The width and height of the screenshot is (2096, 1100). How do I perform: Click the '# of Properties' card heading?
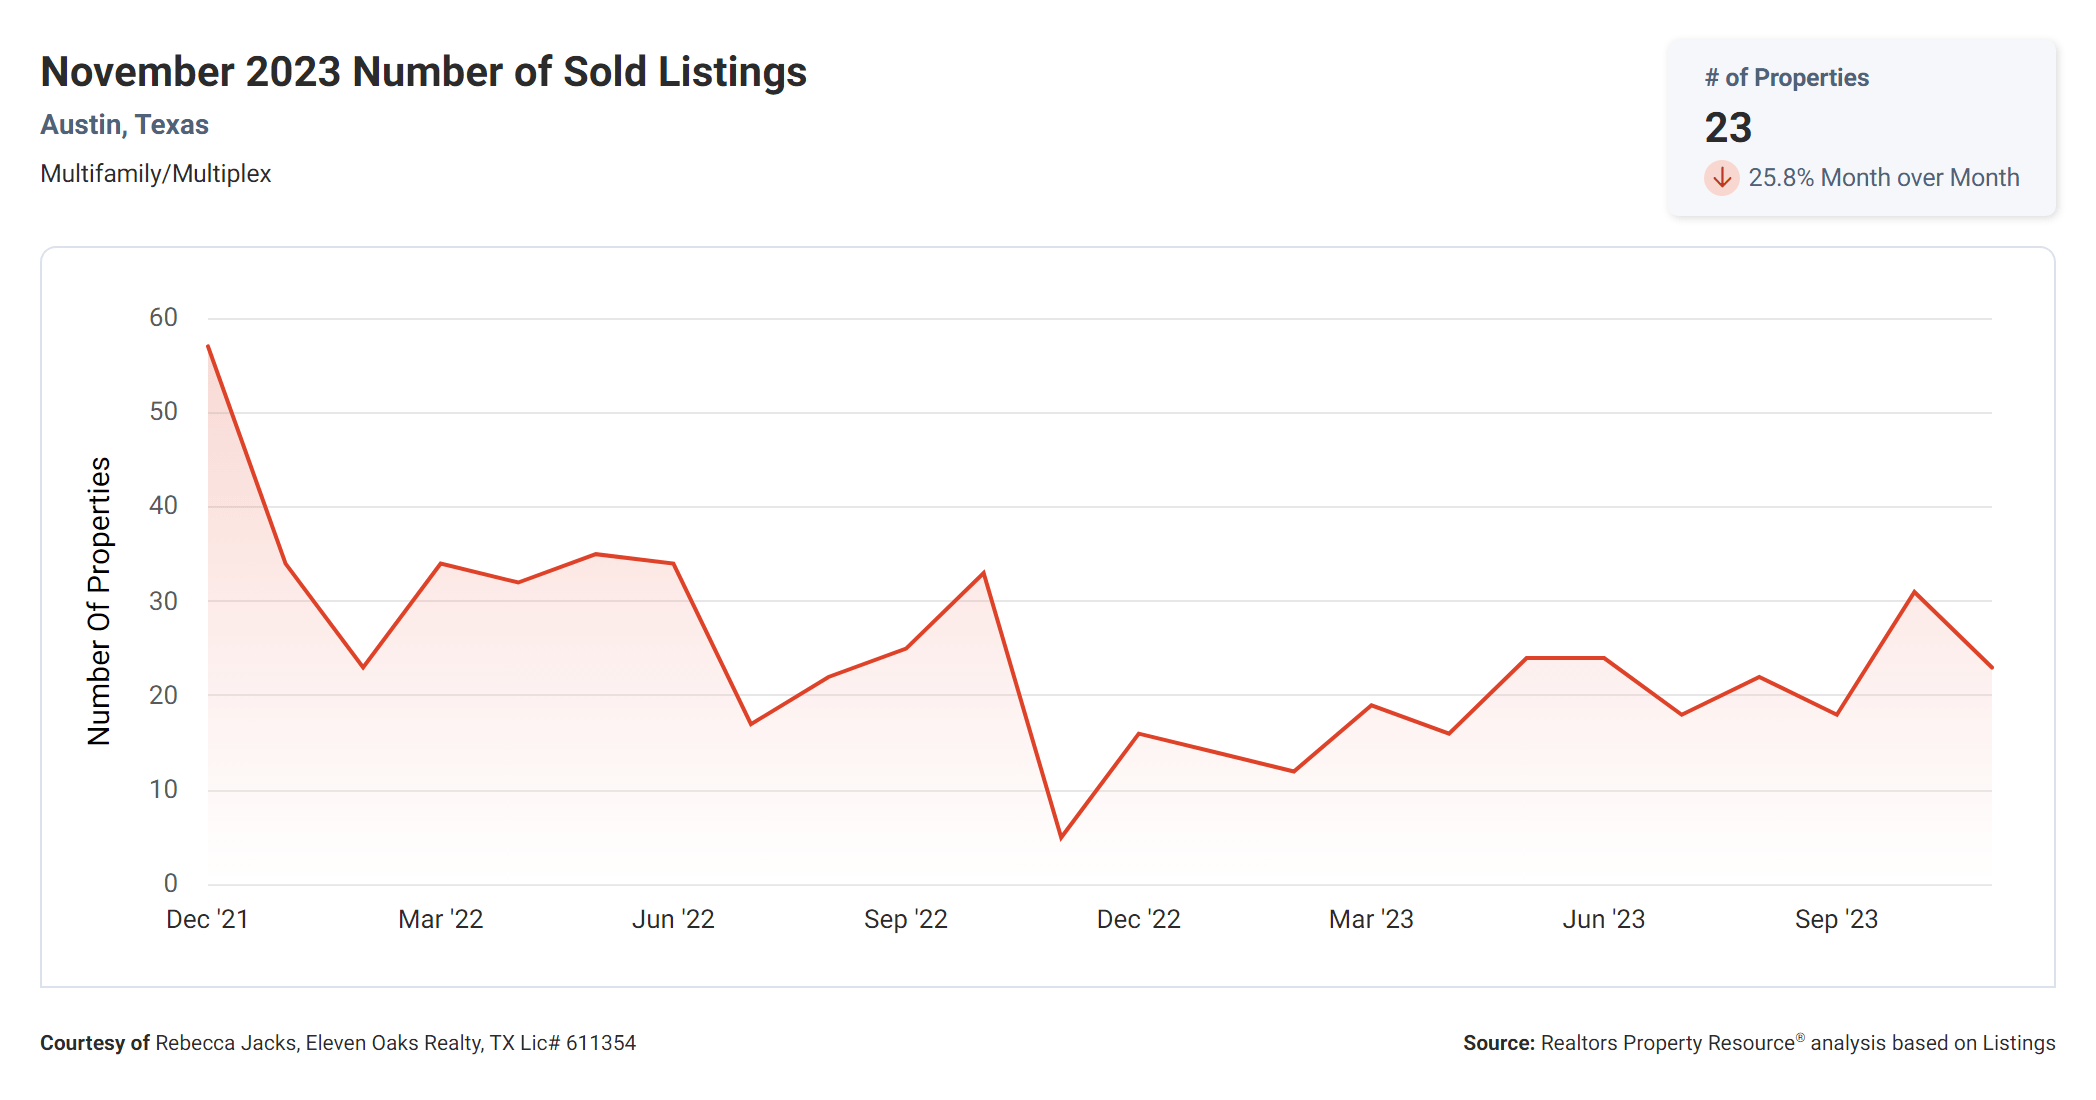[x=1786, y=78]
